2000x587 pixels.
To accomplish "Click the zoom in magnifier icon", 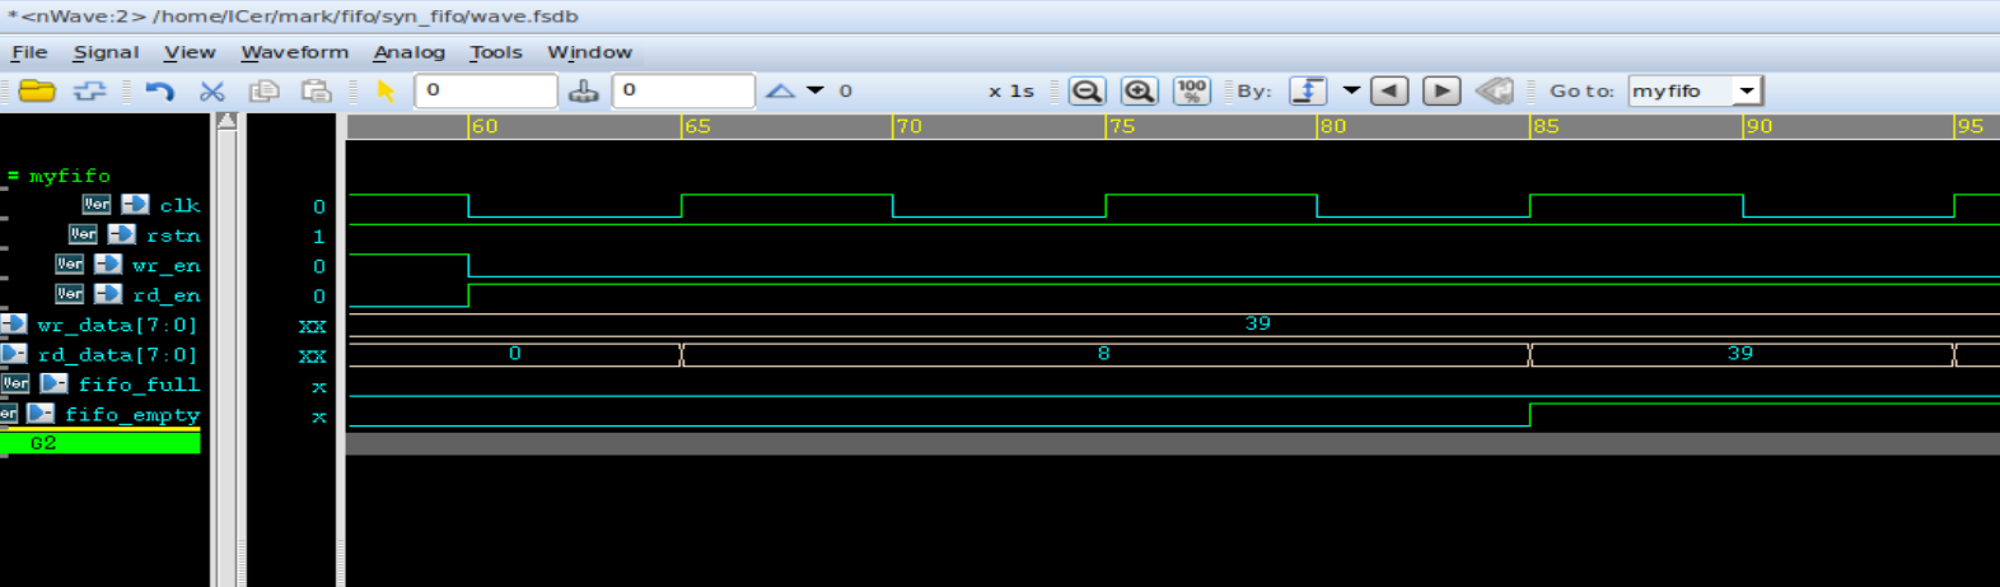I will click(x=1139, y=91).
